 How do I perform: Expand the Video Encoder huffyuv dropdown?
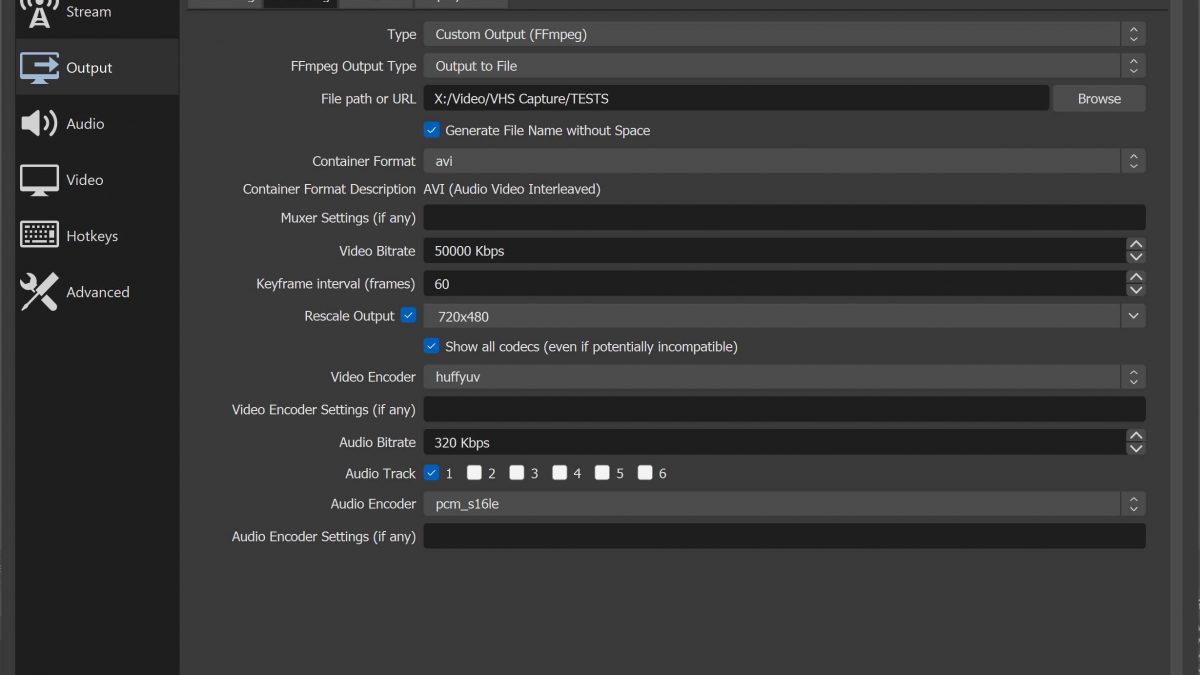784,377
